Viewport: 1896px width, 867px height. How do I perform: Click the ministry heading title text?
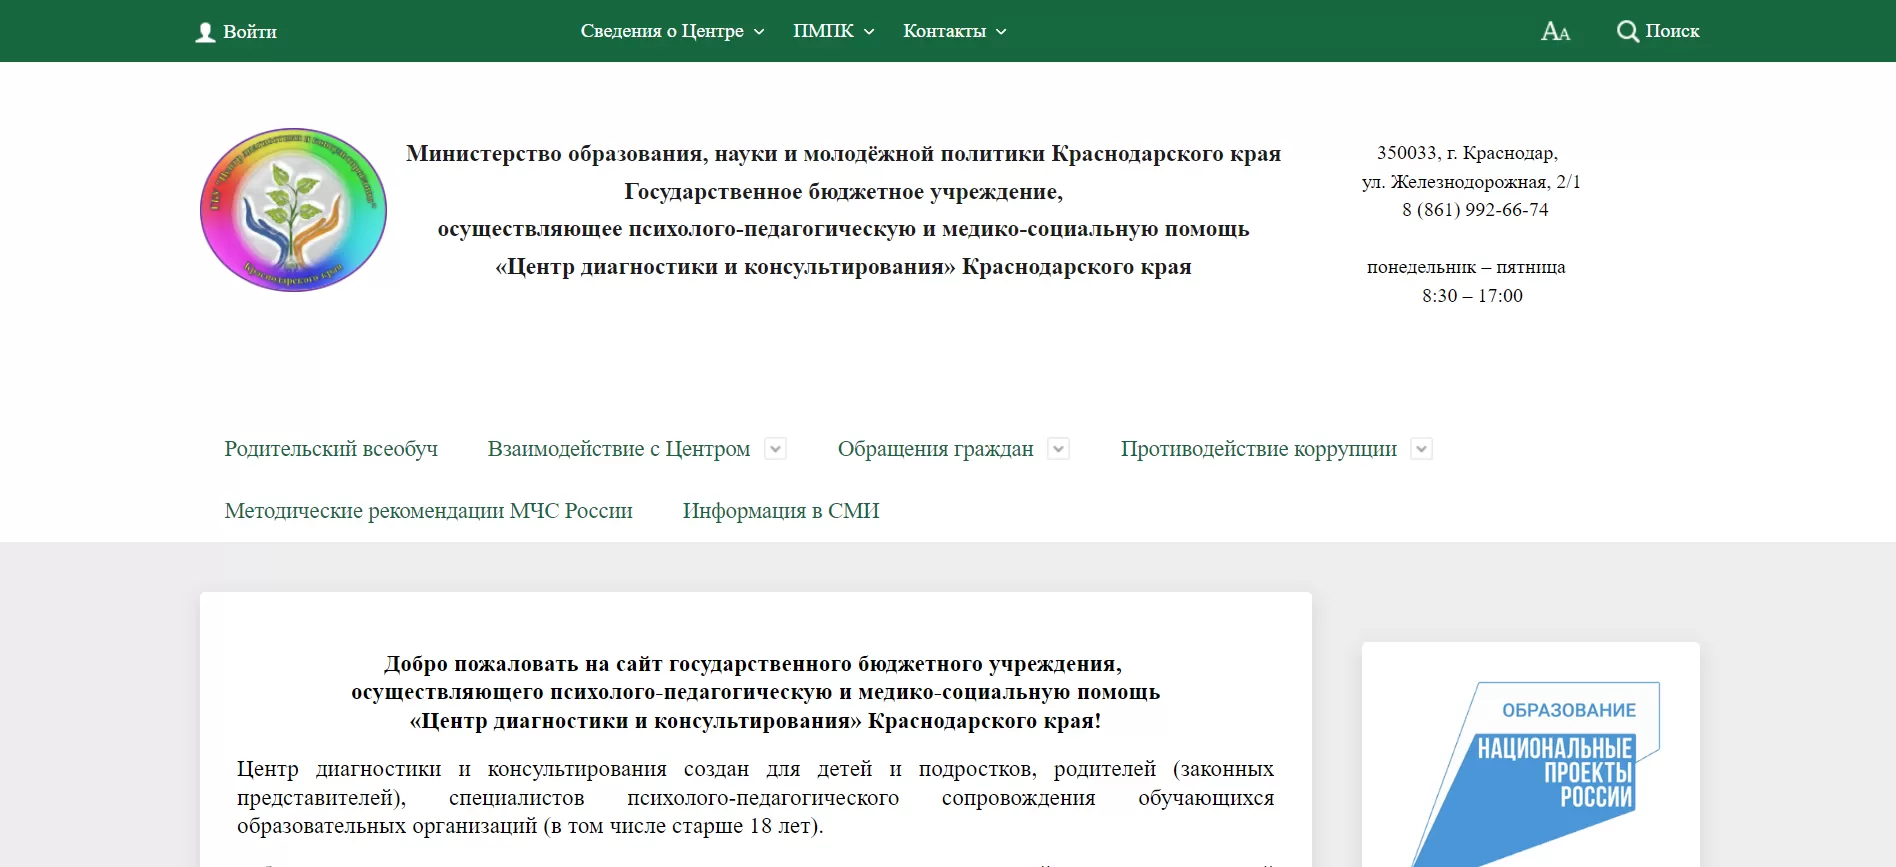[843, 154]
